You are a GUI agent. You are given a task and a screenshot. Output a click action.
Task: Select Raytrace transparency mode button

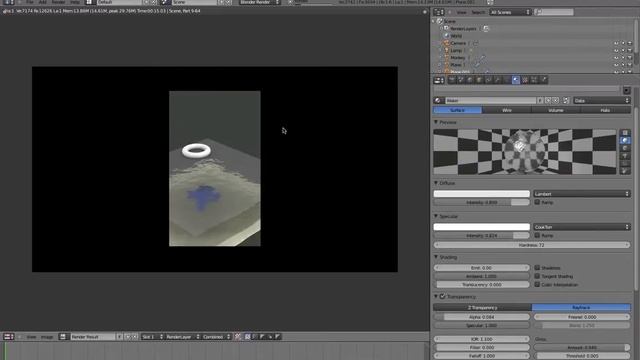pyautogui.click(x=581, y=307)
